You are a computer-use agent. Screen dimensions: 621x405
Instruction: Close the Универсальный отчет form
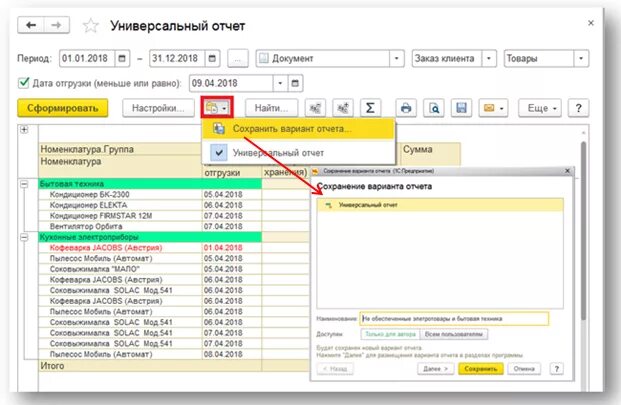tap(591, 23)
